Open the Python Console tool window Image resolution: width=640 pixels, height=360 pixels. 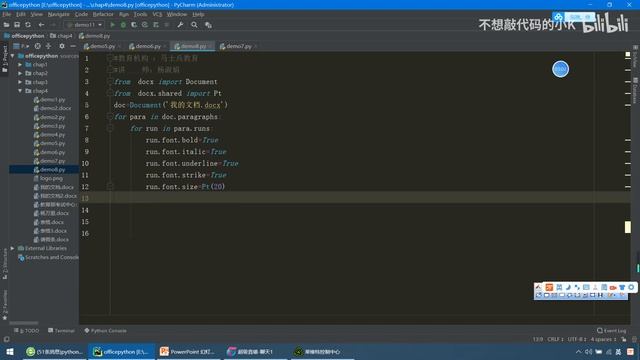click(105, 331)
